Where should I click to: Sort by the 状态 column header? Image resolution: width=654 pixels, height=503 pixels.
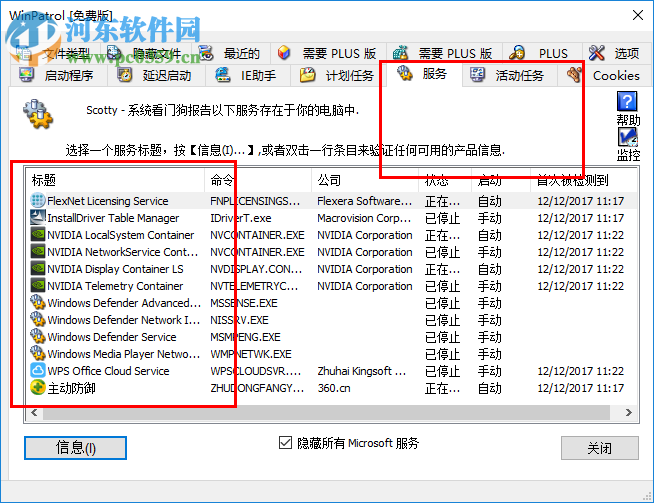(x=445, y=180)
